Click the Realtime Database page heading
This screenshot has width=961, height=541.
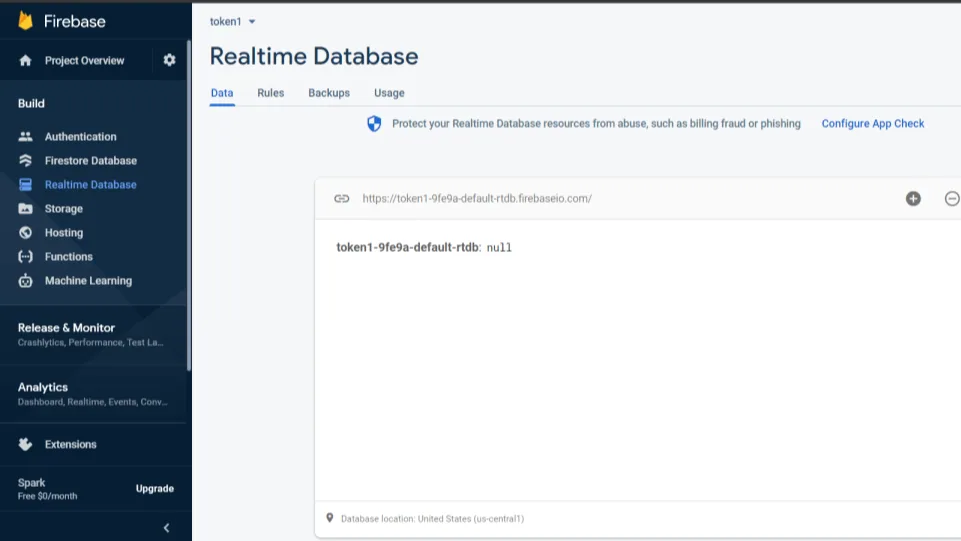pyautogui.click(x=314, y=56)
